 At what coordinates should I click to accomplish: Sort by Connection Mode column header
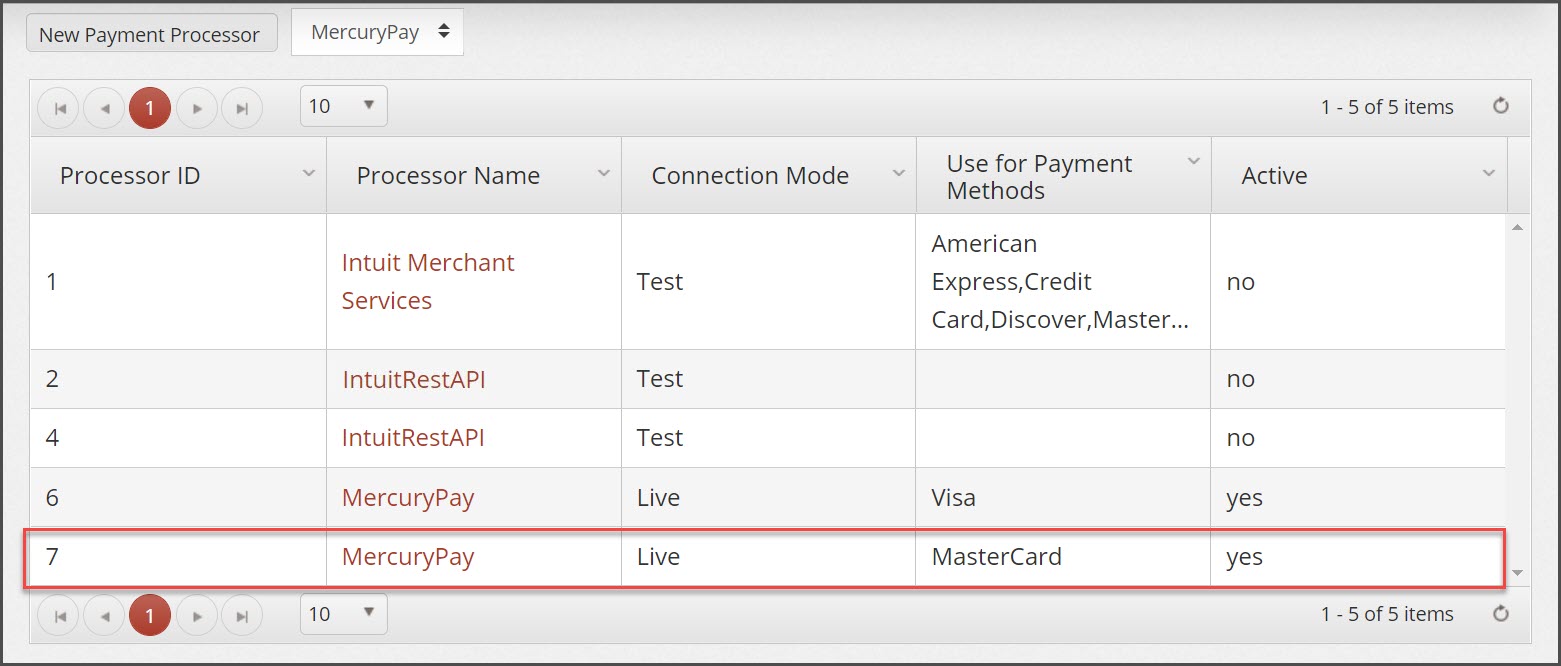click(750, 176)
